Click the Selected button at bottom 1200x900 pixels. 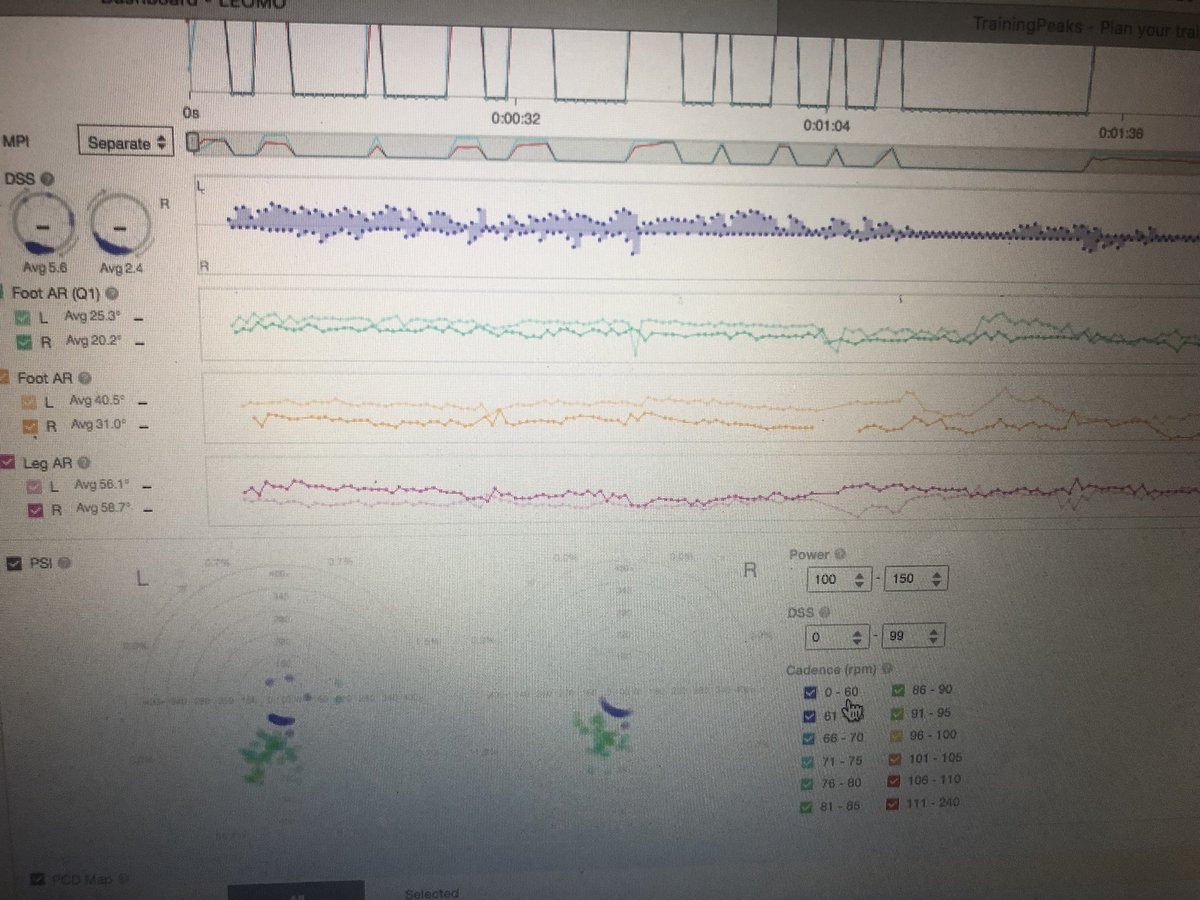pyautogui.click(x=431, y=893)
